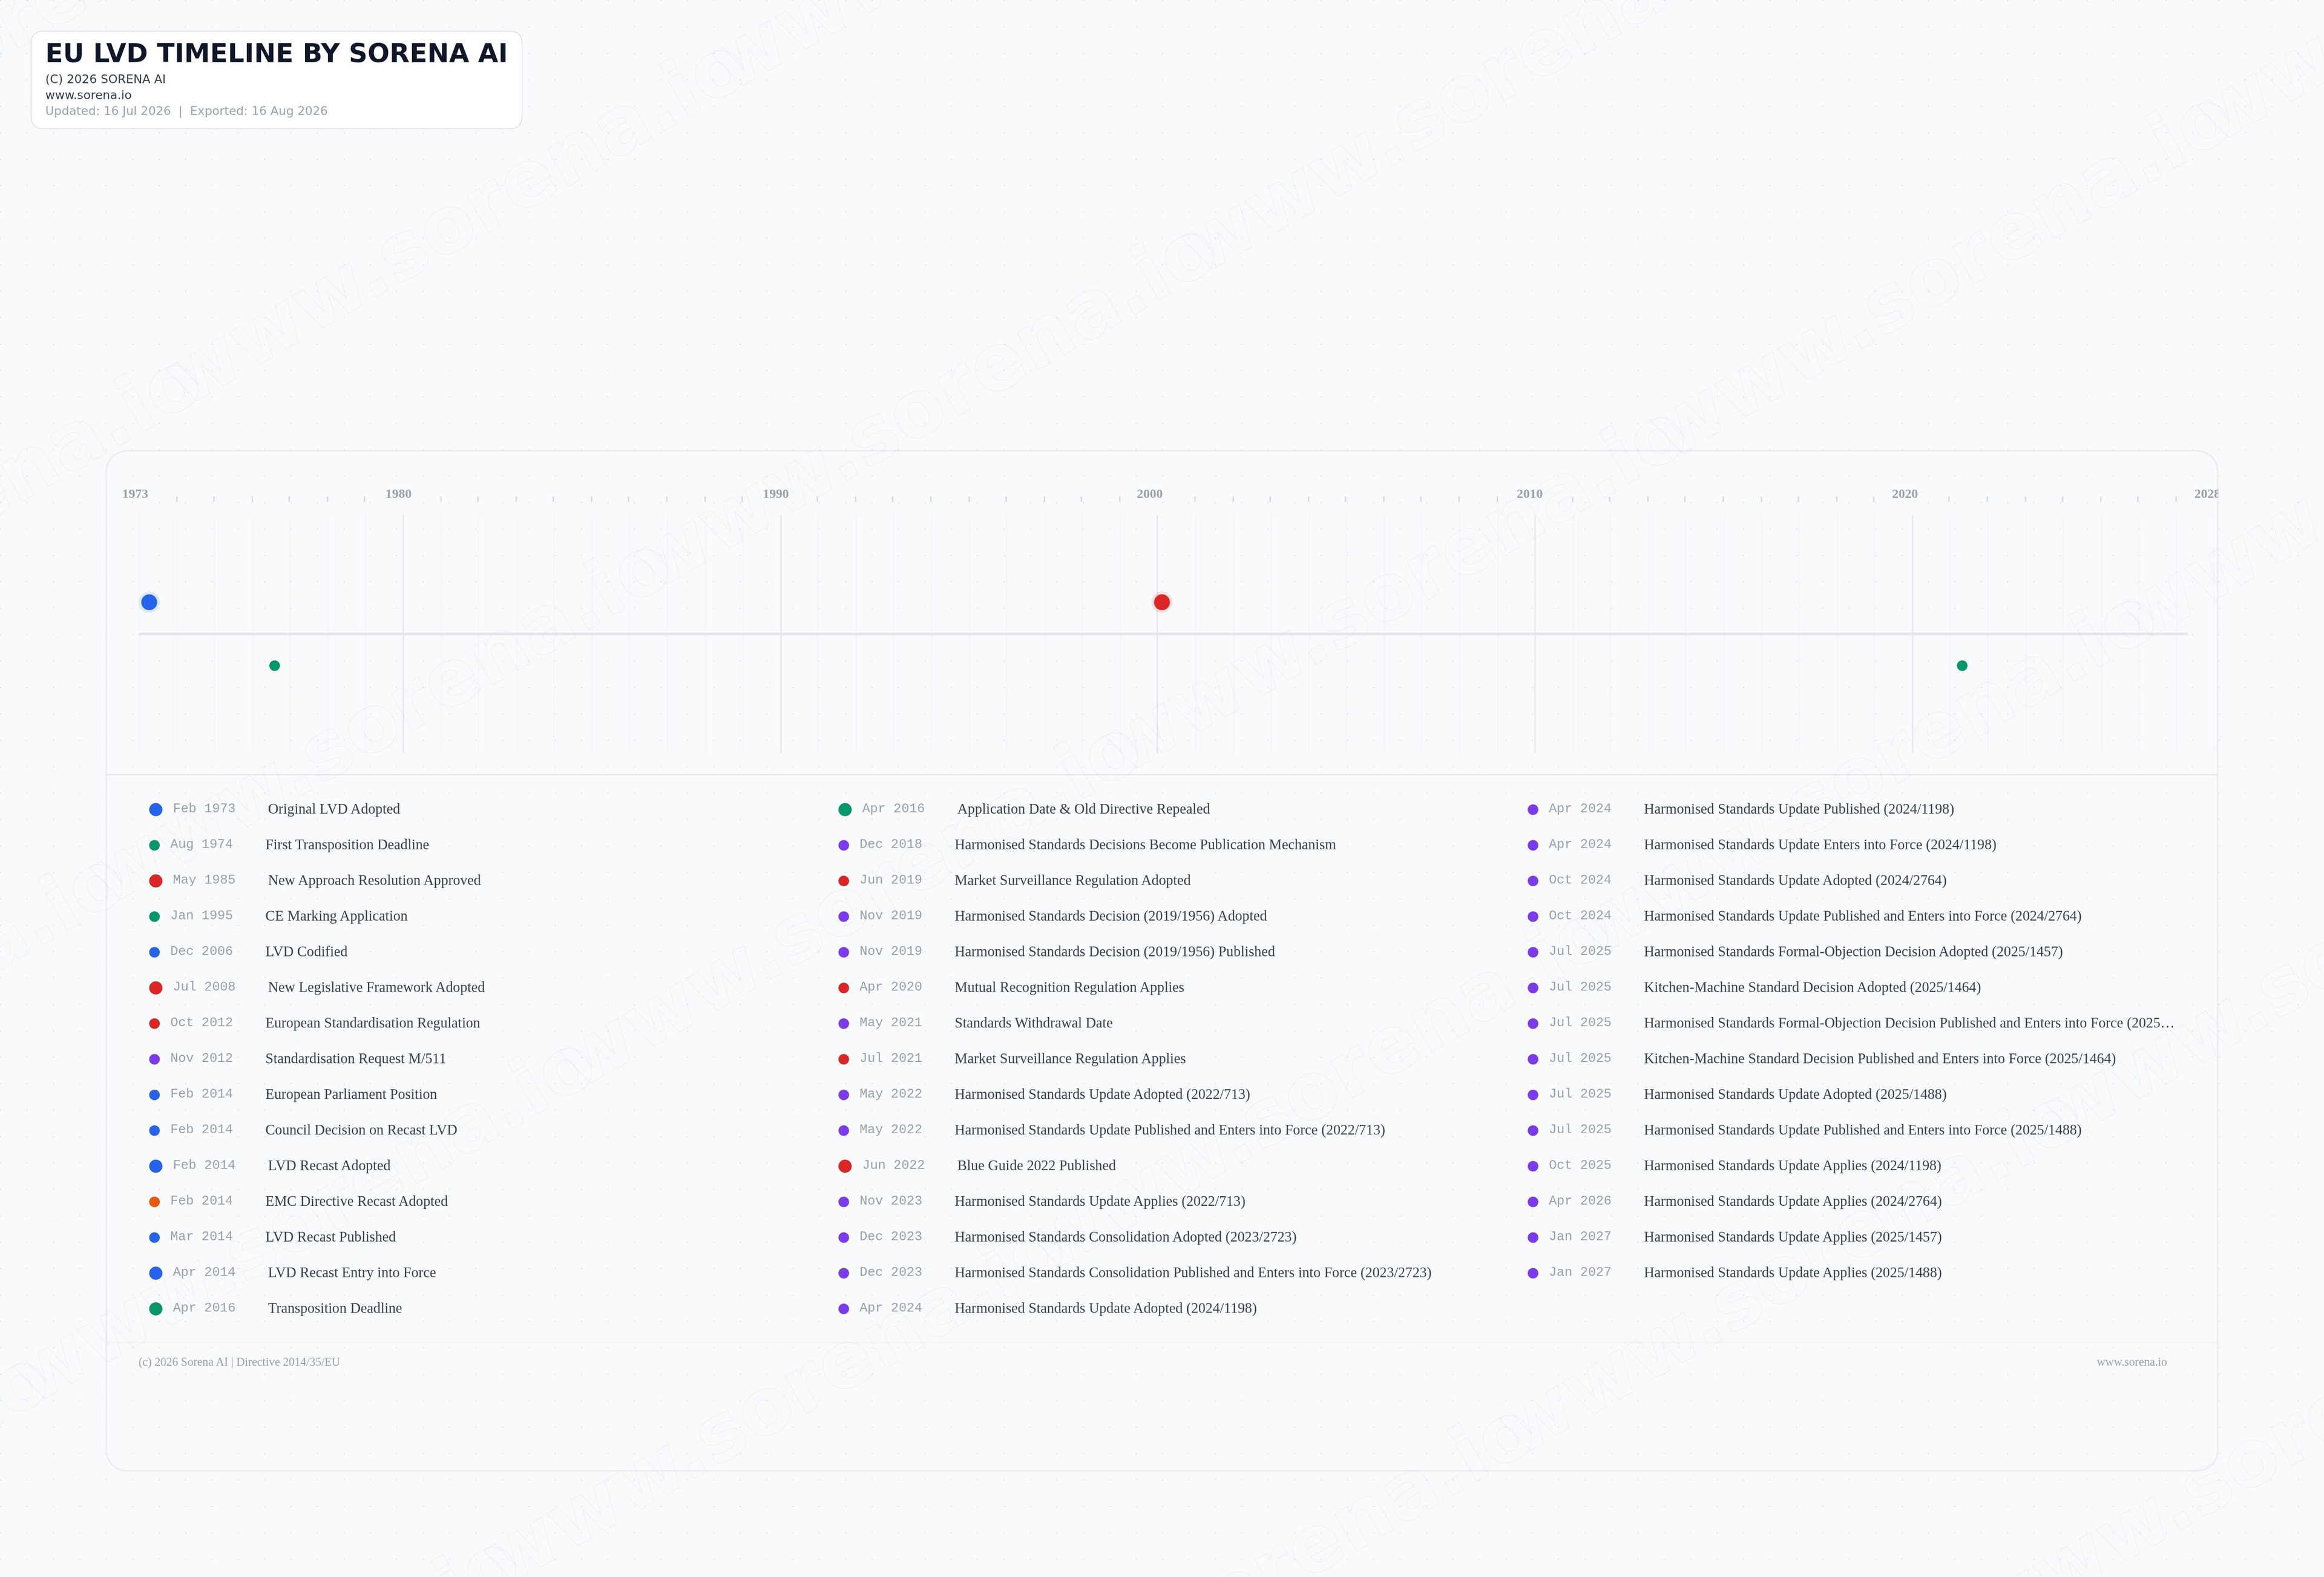Viewport: 2324px width, 1577px height.
Task: Select the "CE Marking Application" entry
Action: pyautogui.click(x=336, y=916)
